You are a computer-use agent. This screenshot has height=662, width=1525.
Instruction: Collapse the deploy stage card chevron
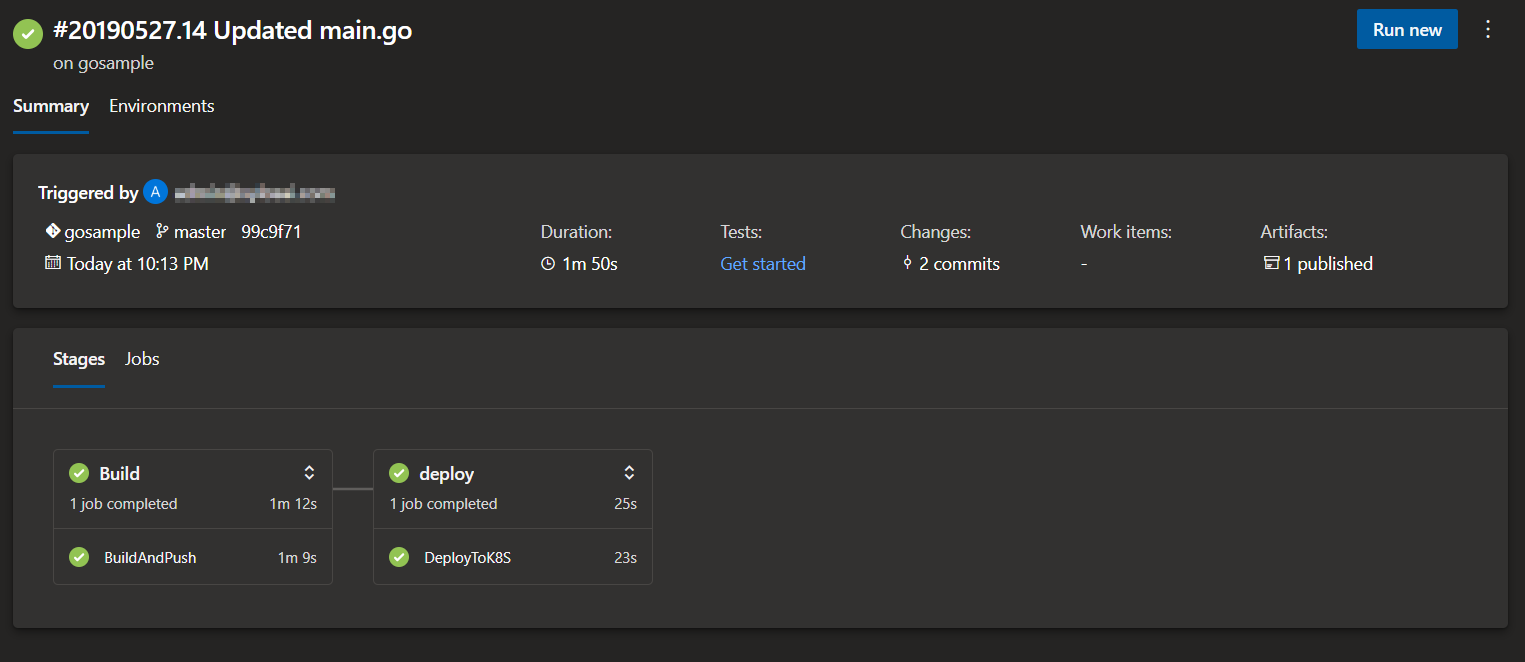click(629, 473)
